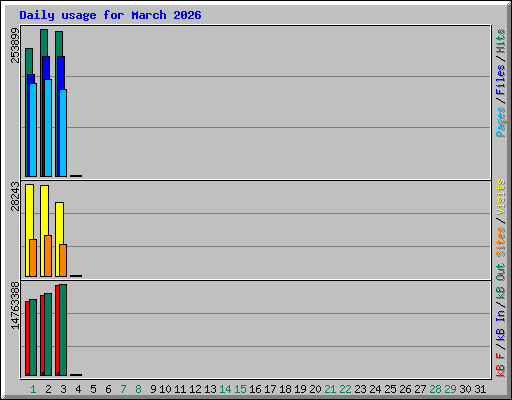Click day label 14 on the axis
The height and width of the screenshot is (400, 512).
point(225,389)
